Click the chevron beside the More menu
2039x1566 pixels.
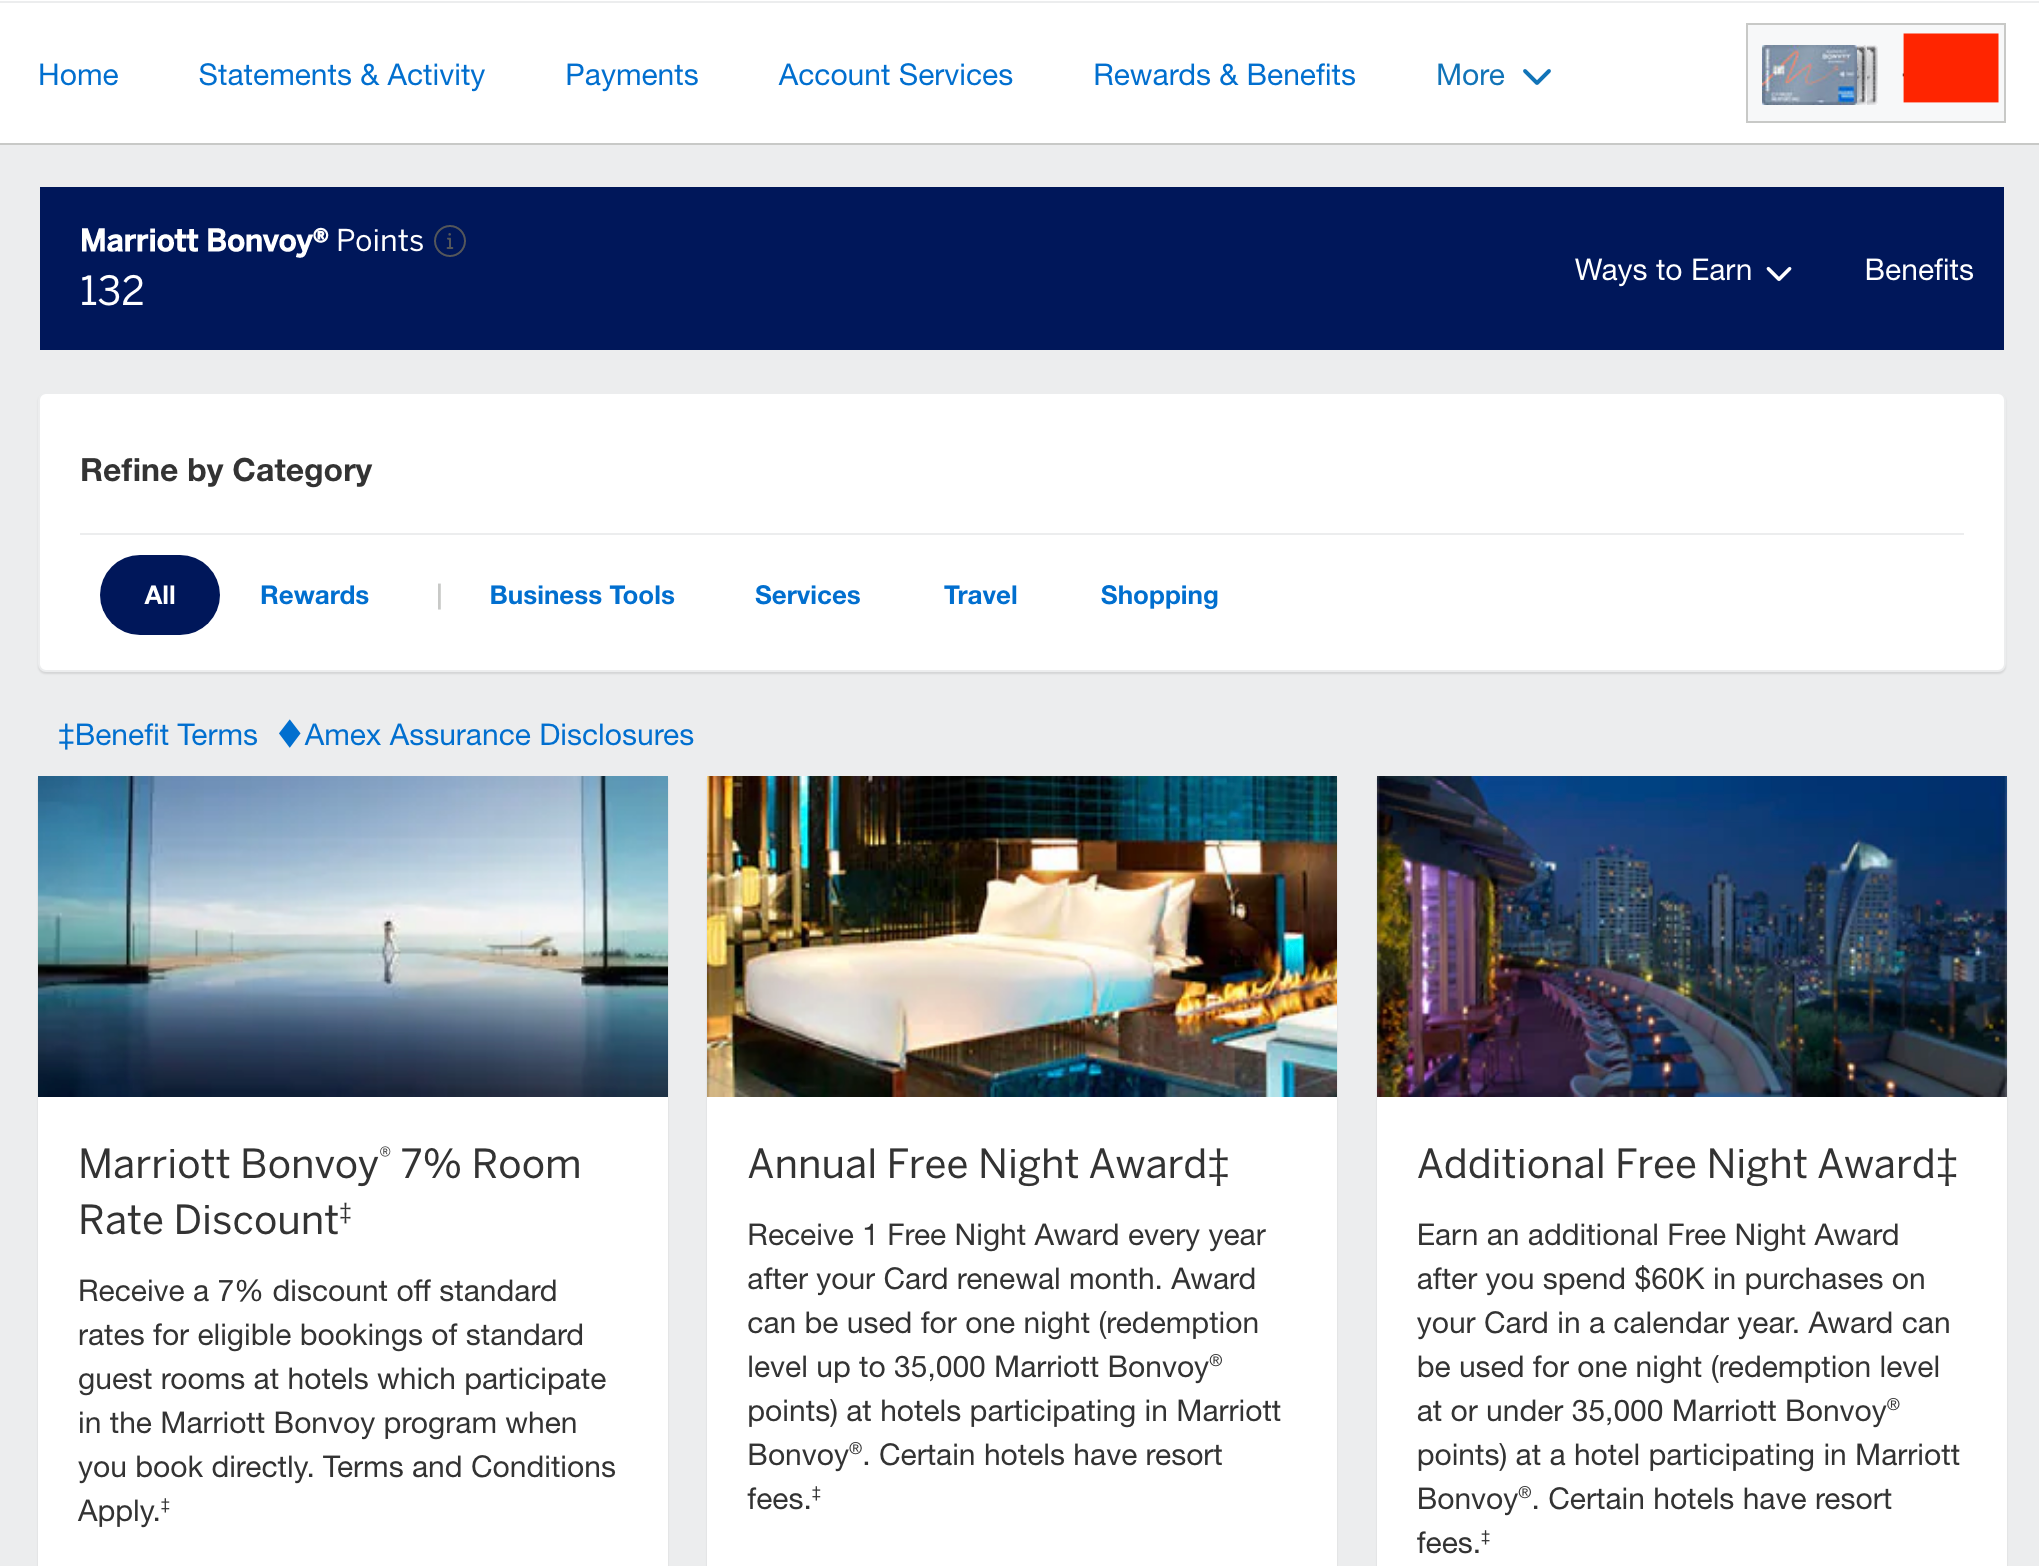coord(1538,75)
